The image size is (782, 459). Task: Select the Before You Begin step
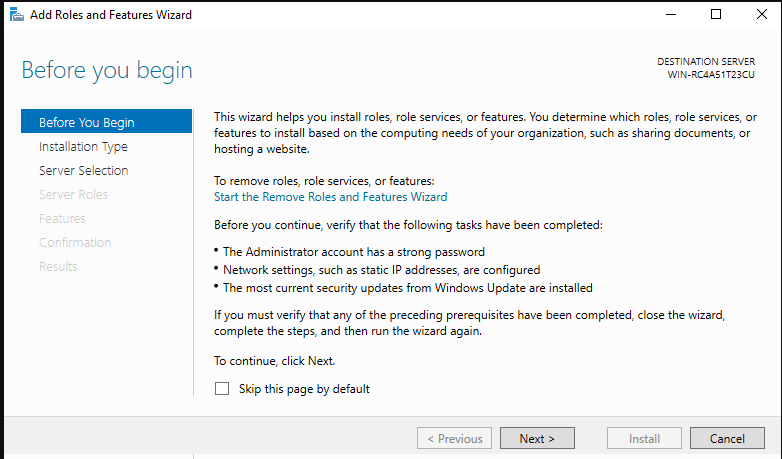[x=106, y=122]
